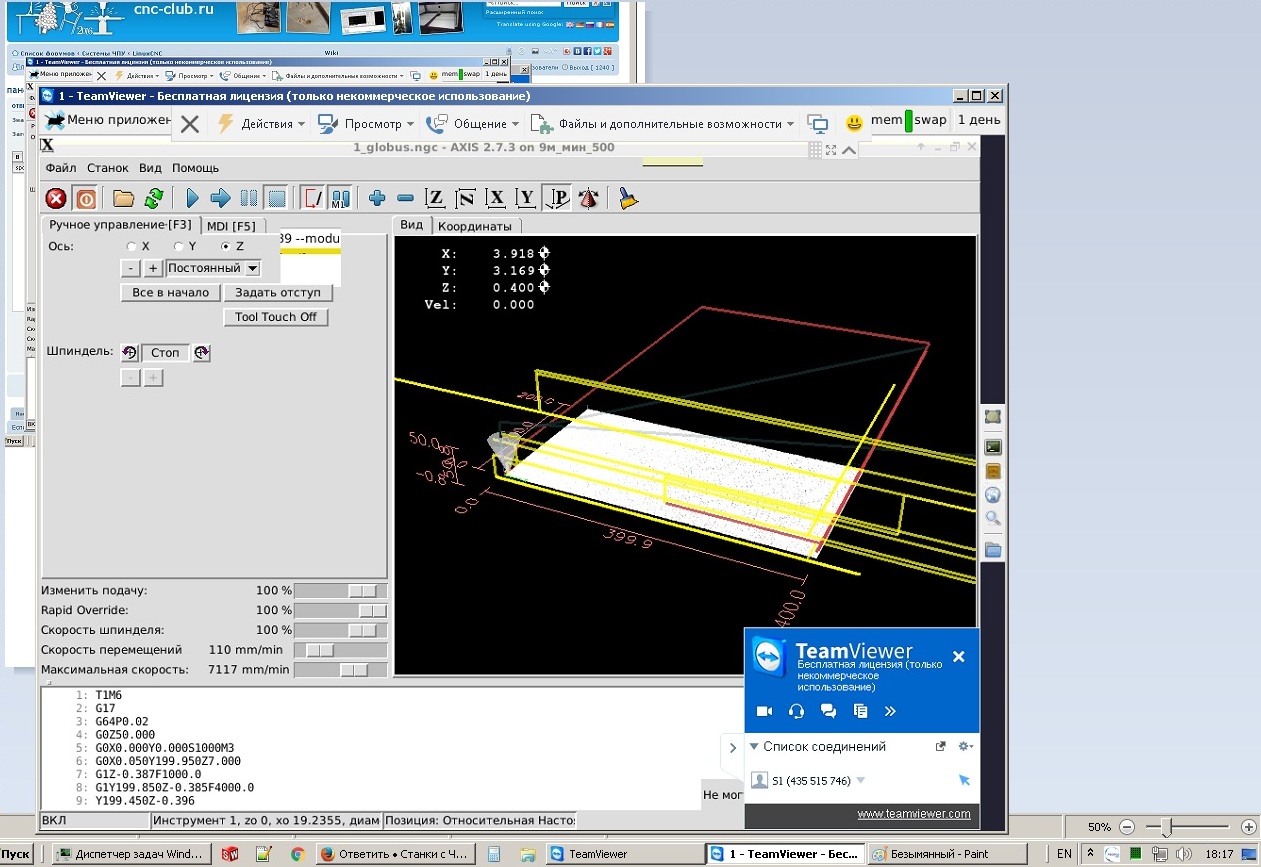
Task: Execute next line step arrow icon
Action: pyautogui.click(x=221, y=198)
